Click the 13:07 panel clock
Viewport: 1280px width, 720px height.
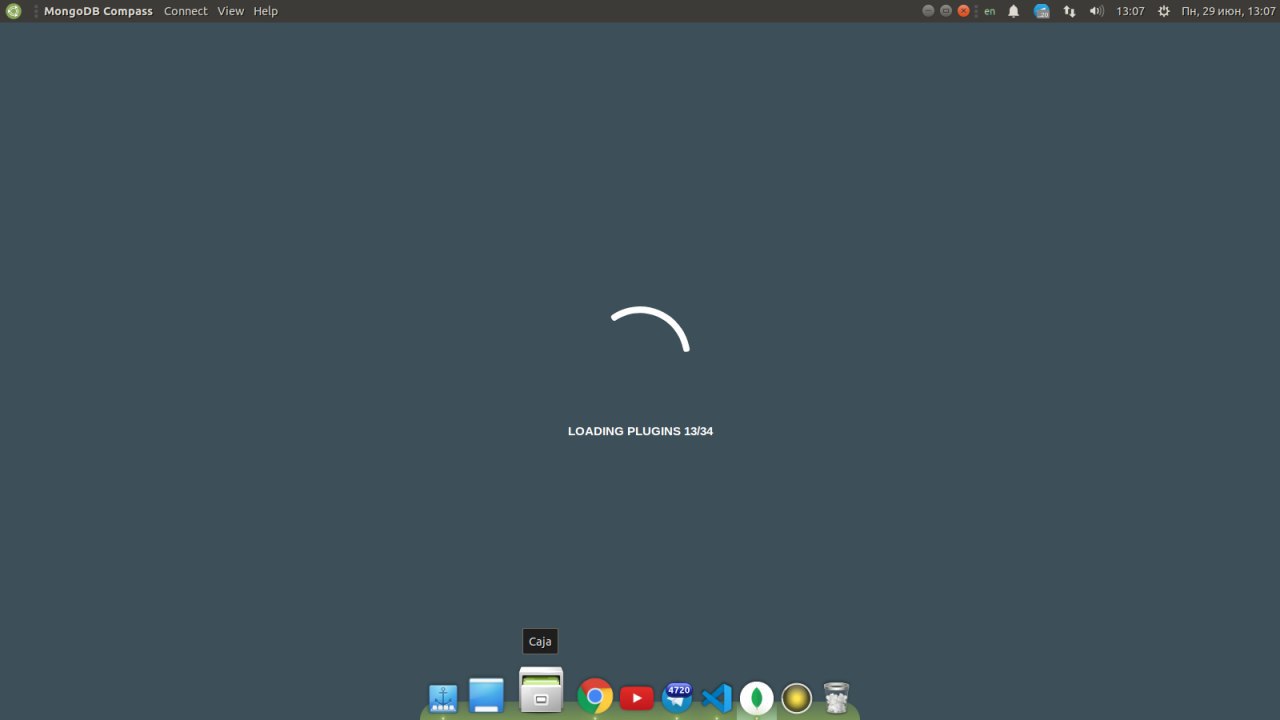1130,11
